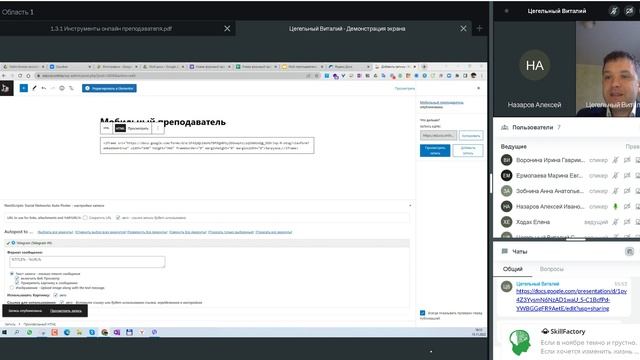Collapse the NextScripts Auto Poster panel arrow
640x360 pixels.
pyautogui.click(x=410, y=205)
